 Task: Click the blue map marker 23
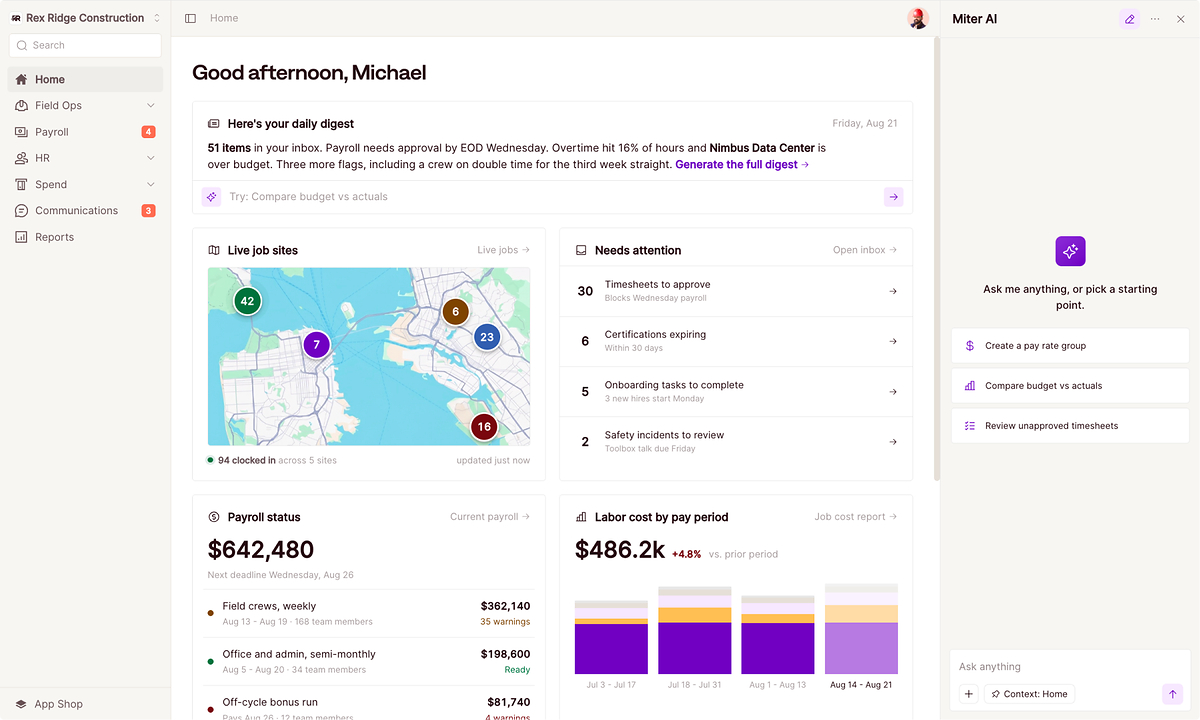coord(487,337)
